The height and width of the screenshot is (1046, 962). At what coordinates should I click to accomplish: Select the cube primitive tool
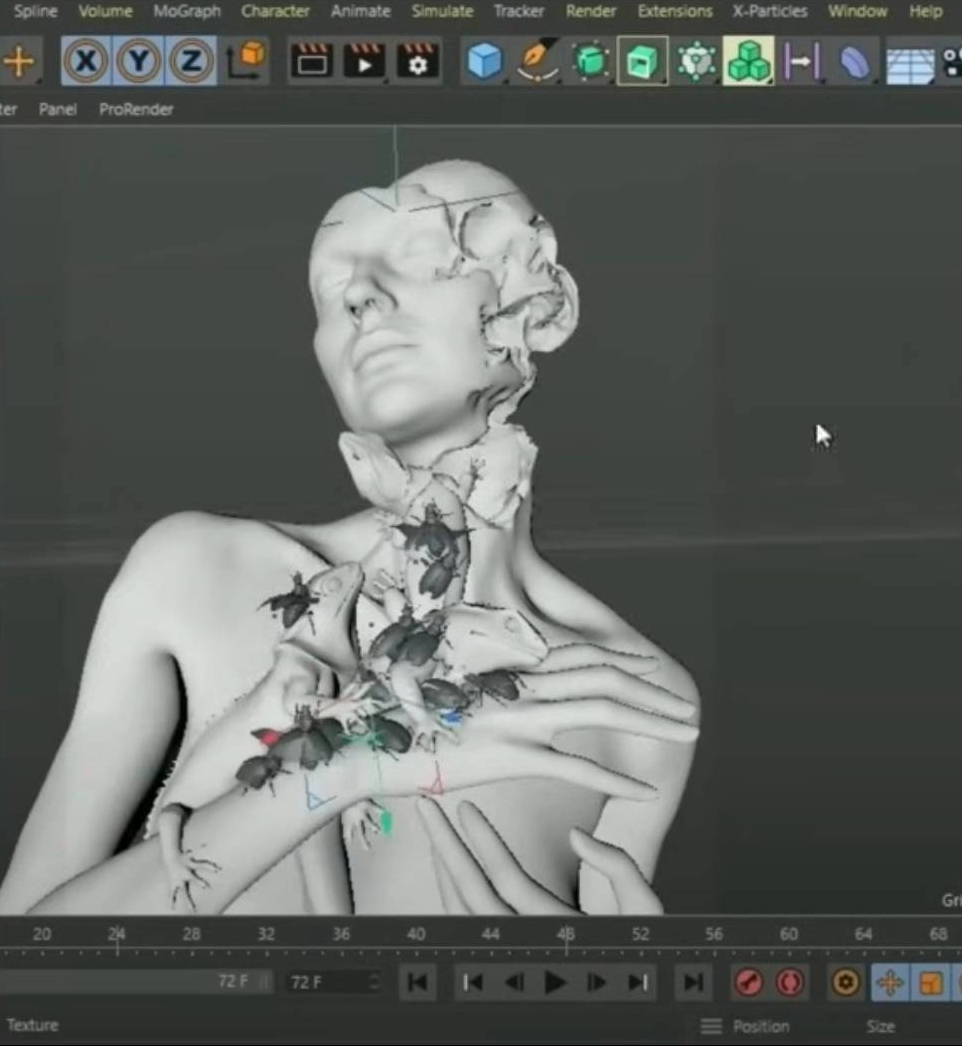click(483, 62)
